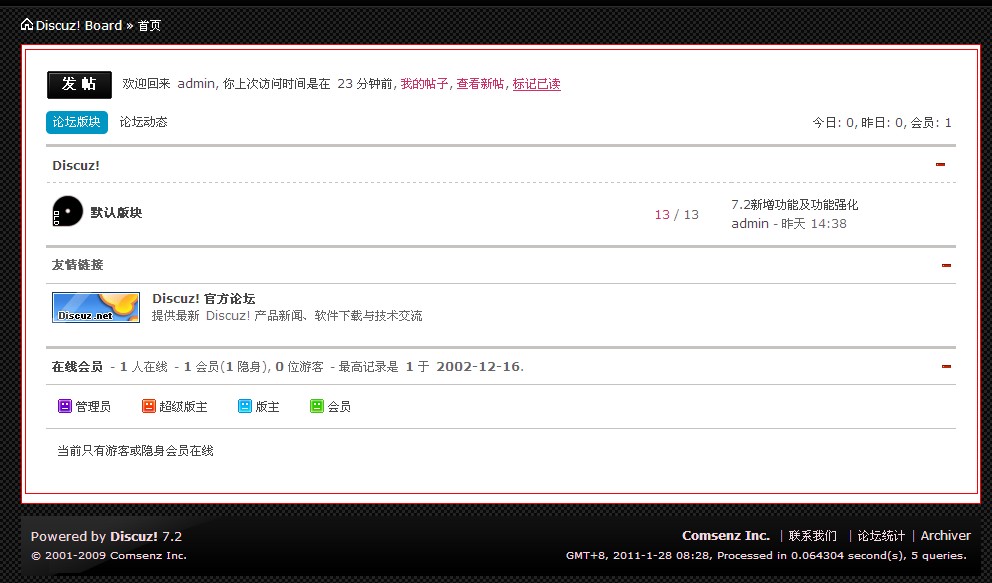The width and height of the screenshot is (992, 583).
Task: Click 标记已读 link
Action: pyautogui.click(x=536, y=83)
